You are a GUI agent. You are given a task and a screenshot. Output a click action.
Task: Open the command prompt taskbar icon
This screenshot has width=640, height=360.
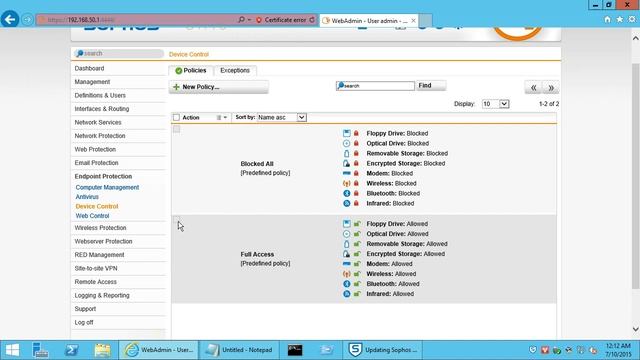pos(295,350)
